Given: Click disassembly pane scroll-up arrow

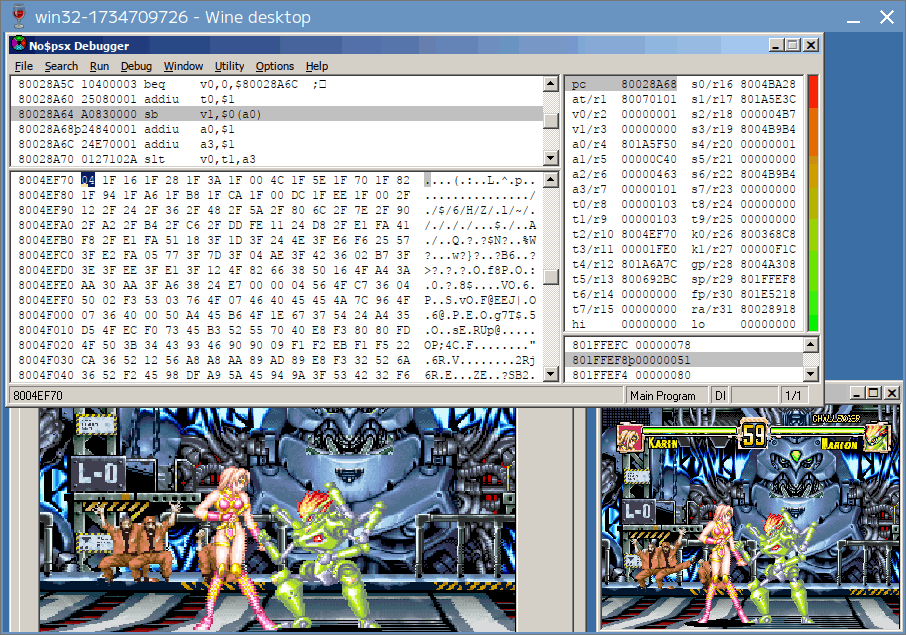Looking at the screenshot, I should pos(551,84).
